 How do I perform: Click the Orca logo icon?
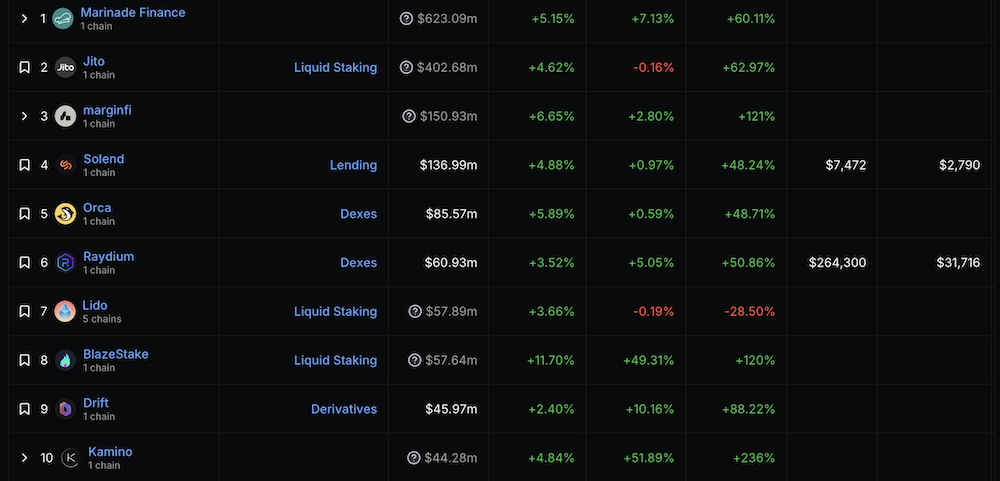click(x=65, y=213)
